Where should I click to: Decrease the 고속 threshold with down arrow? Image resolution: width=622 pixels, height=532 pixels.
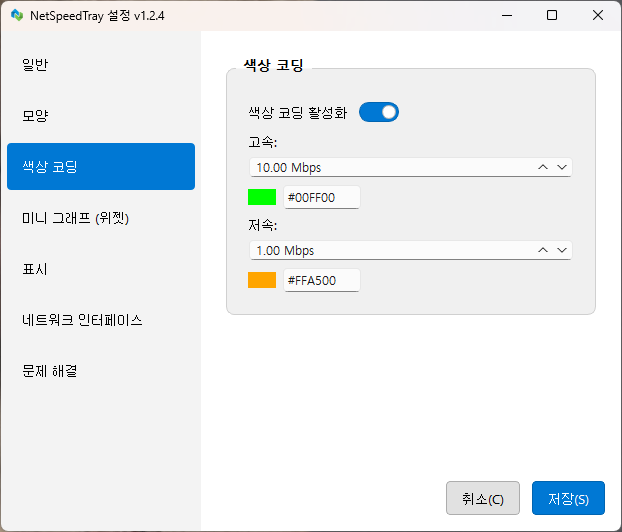[x=562, y=167]
